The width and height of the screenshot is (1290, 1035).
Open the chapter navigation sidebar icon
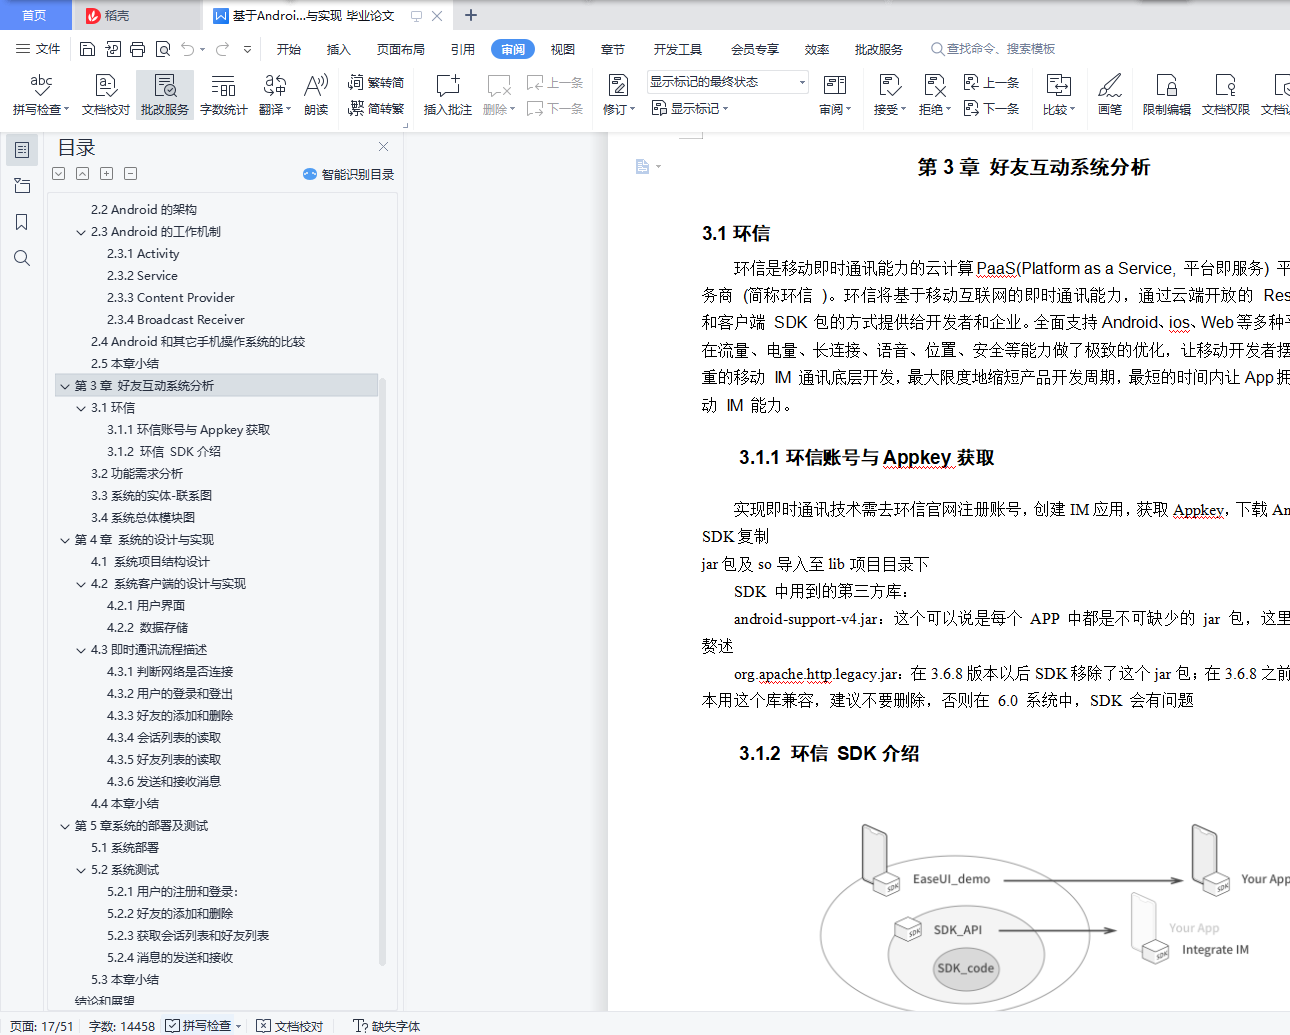[x=22, y=186]
